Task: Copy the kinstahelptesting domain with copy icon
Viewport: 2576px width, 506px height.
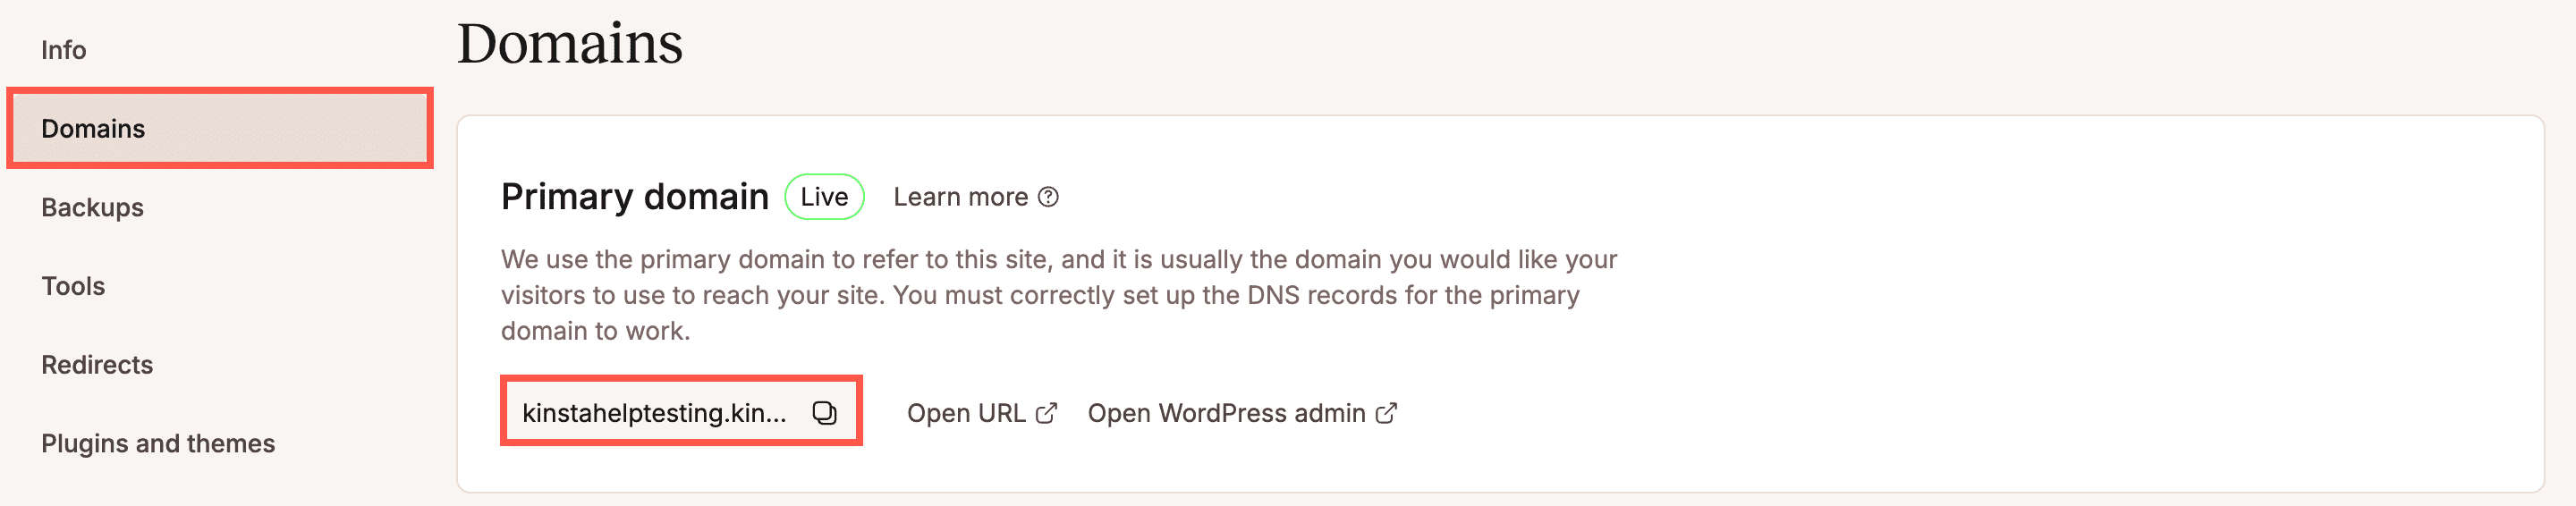Action: [x=824, y=413]
